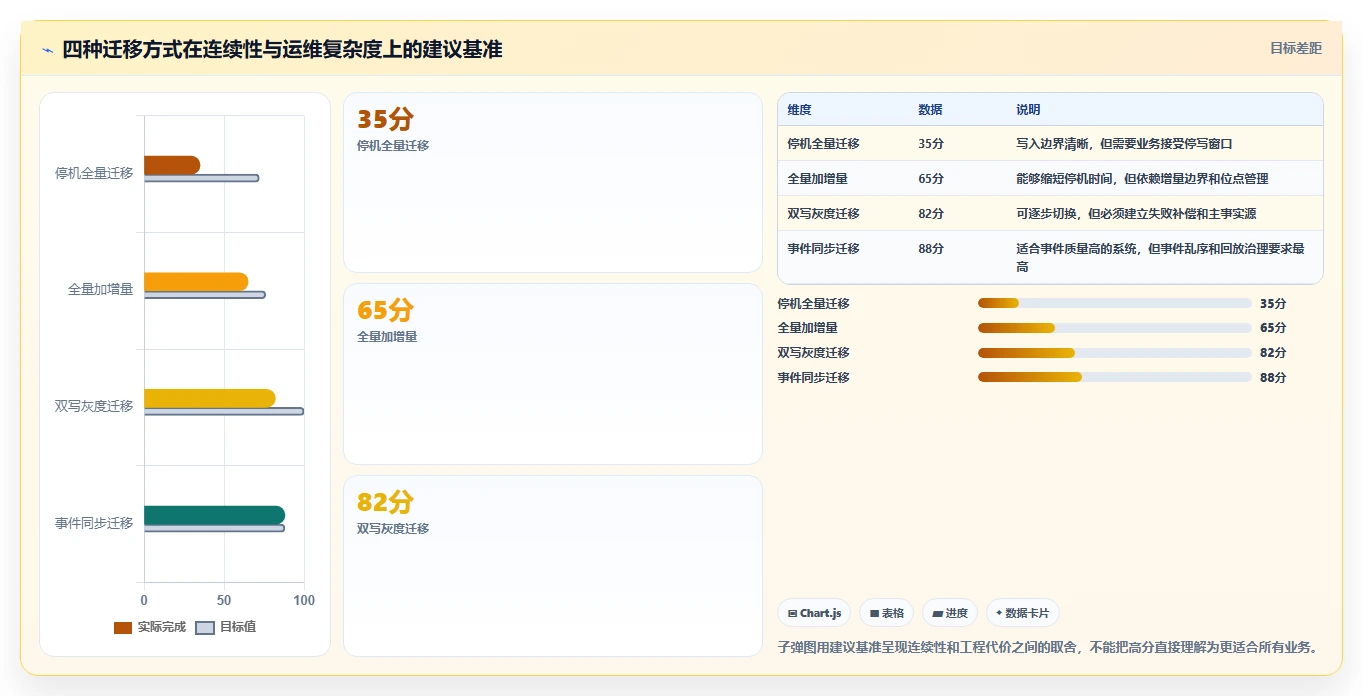Click the 停机全量迁移 chart axis label
The height and width of the screenshot is (696, 1363).
tap(94, 173)
